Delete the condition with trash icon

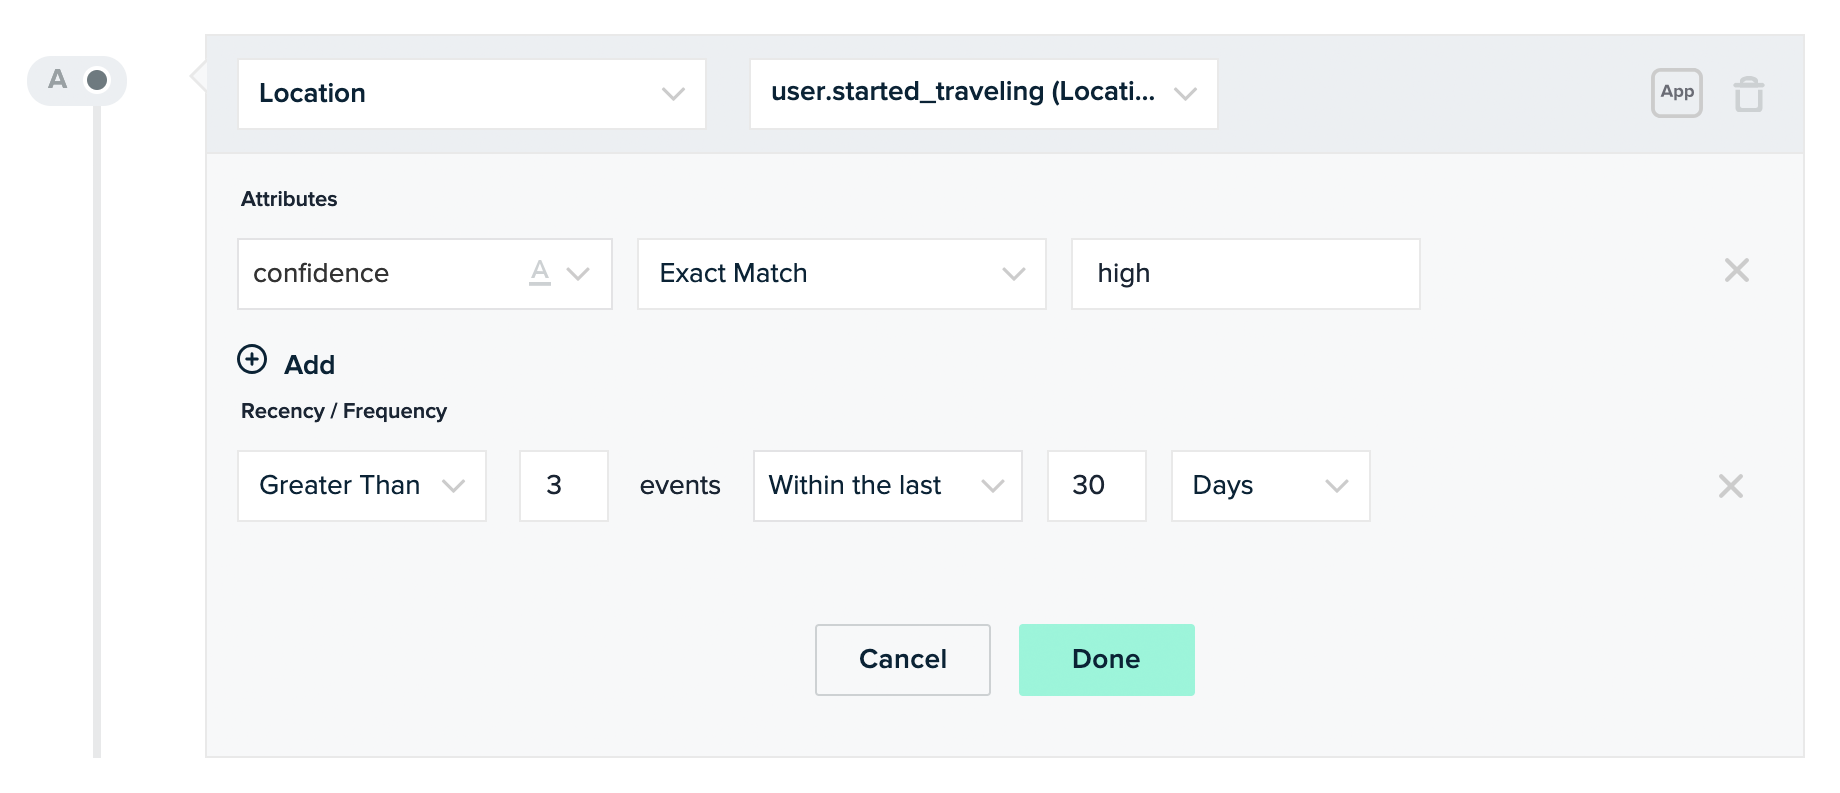1748,95
